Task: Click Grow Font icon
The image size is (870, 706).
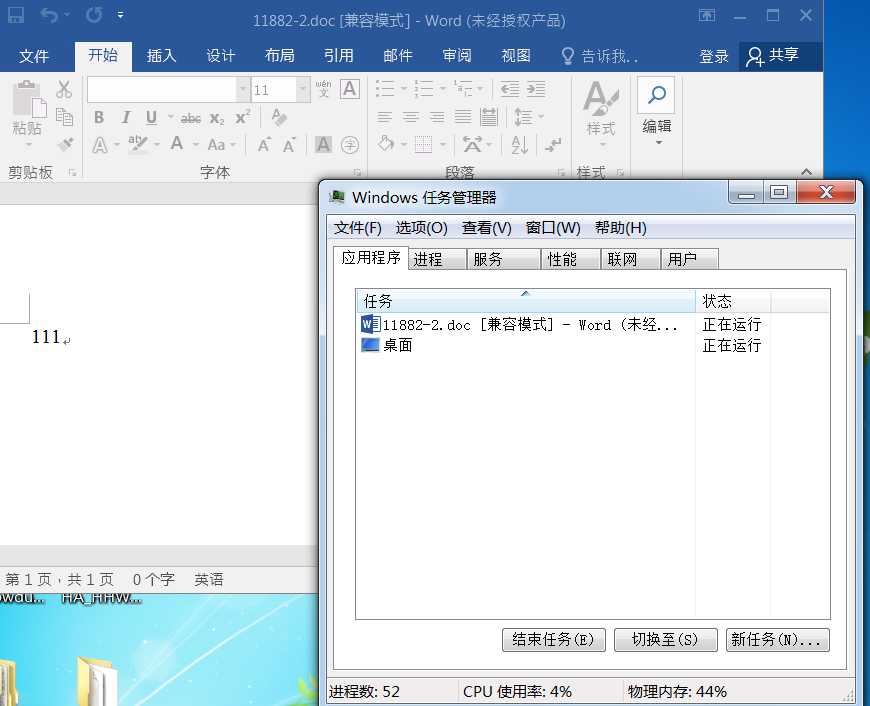Action: 264,145
